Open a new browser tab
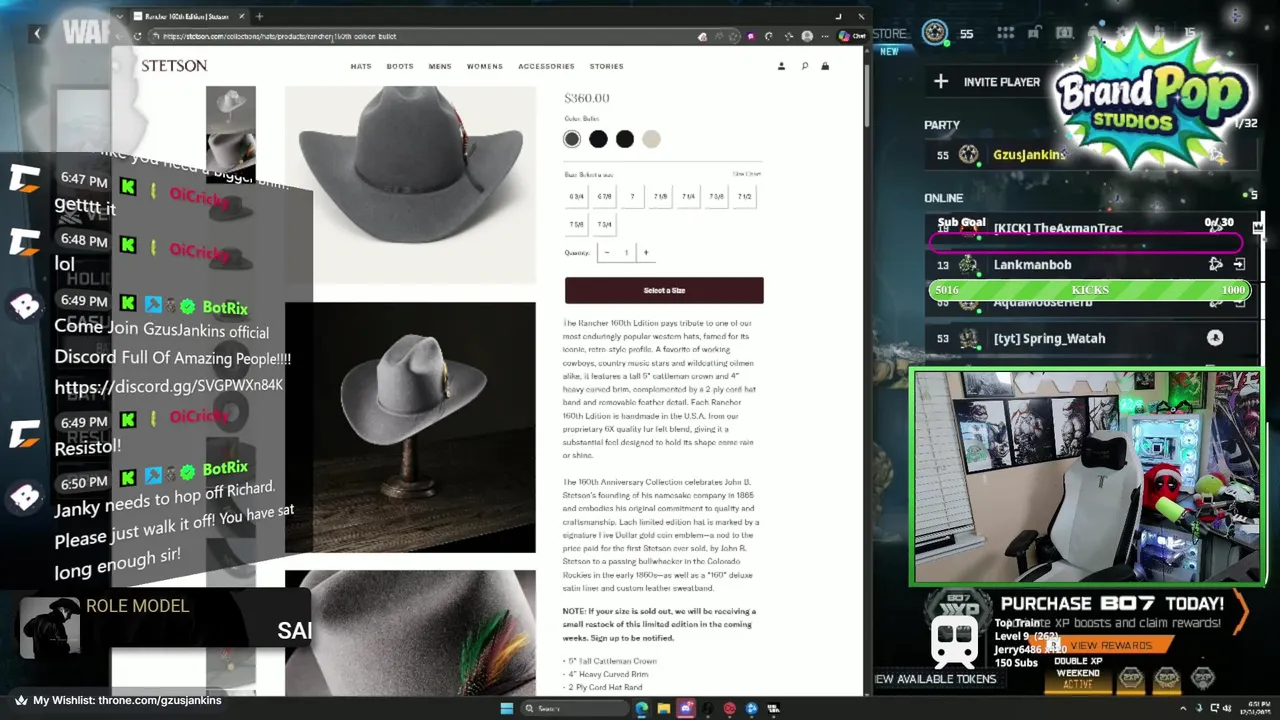1280x720 pixels. pos(259,16)
